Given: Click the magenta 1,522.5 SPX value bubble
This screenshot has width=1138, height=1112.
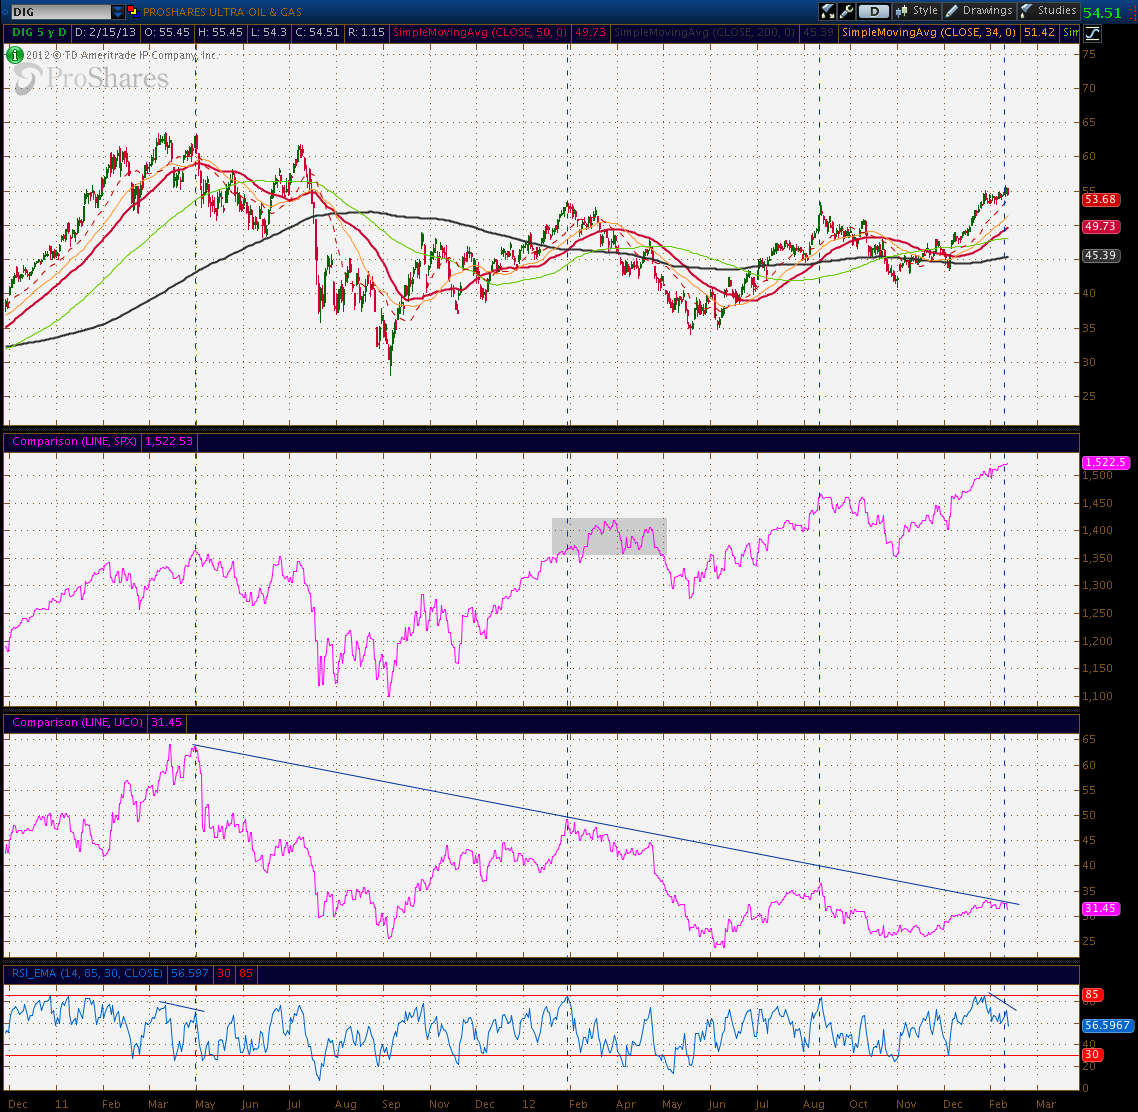Looking at the screenshot, I should tap(1105, 462).
